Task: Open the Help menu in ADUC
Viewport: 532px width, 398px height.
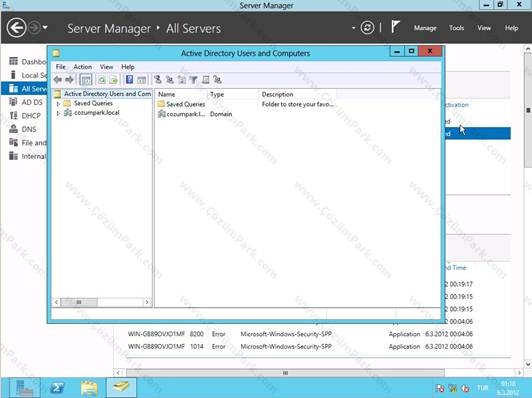Action: tap(128, 67)
